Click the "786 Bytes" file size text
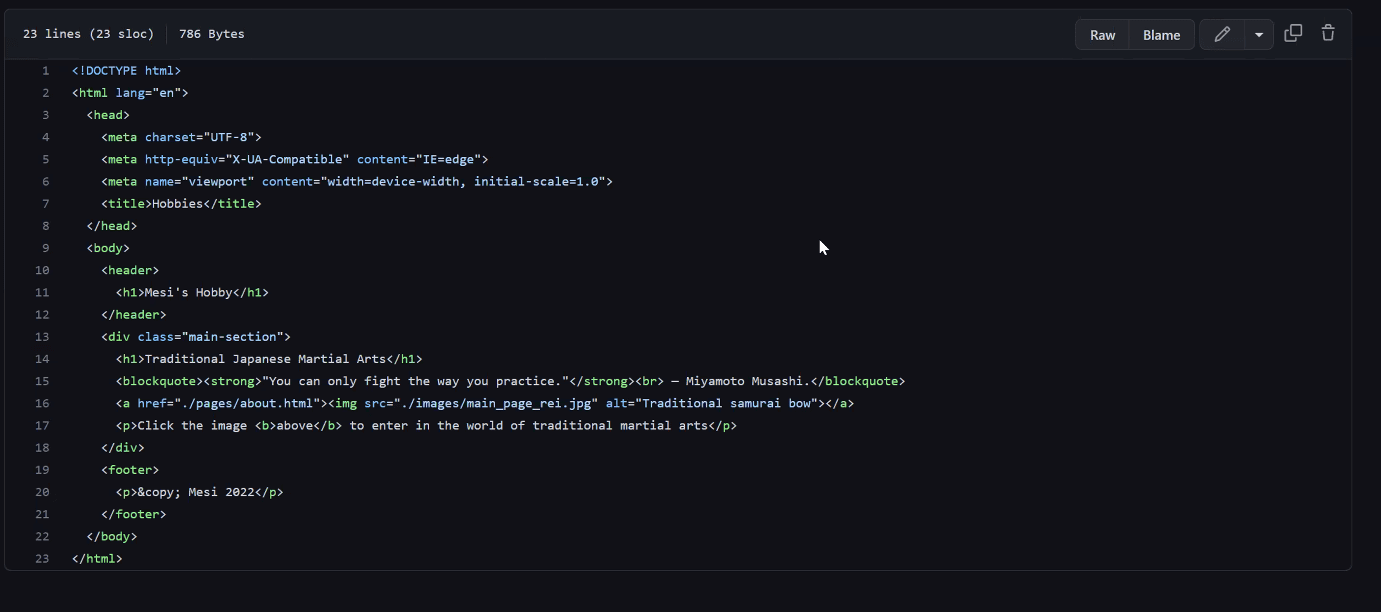1381x612 pixels. pos(212,34)
